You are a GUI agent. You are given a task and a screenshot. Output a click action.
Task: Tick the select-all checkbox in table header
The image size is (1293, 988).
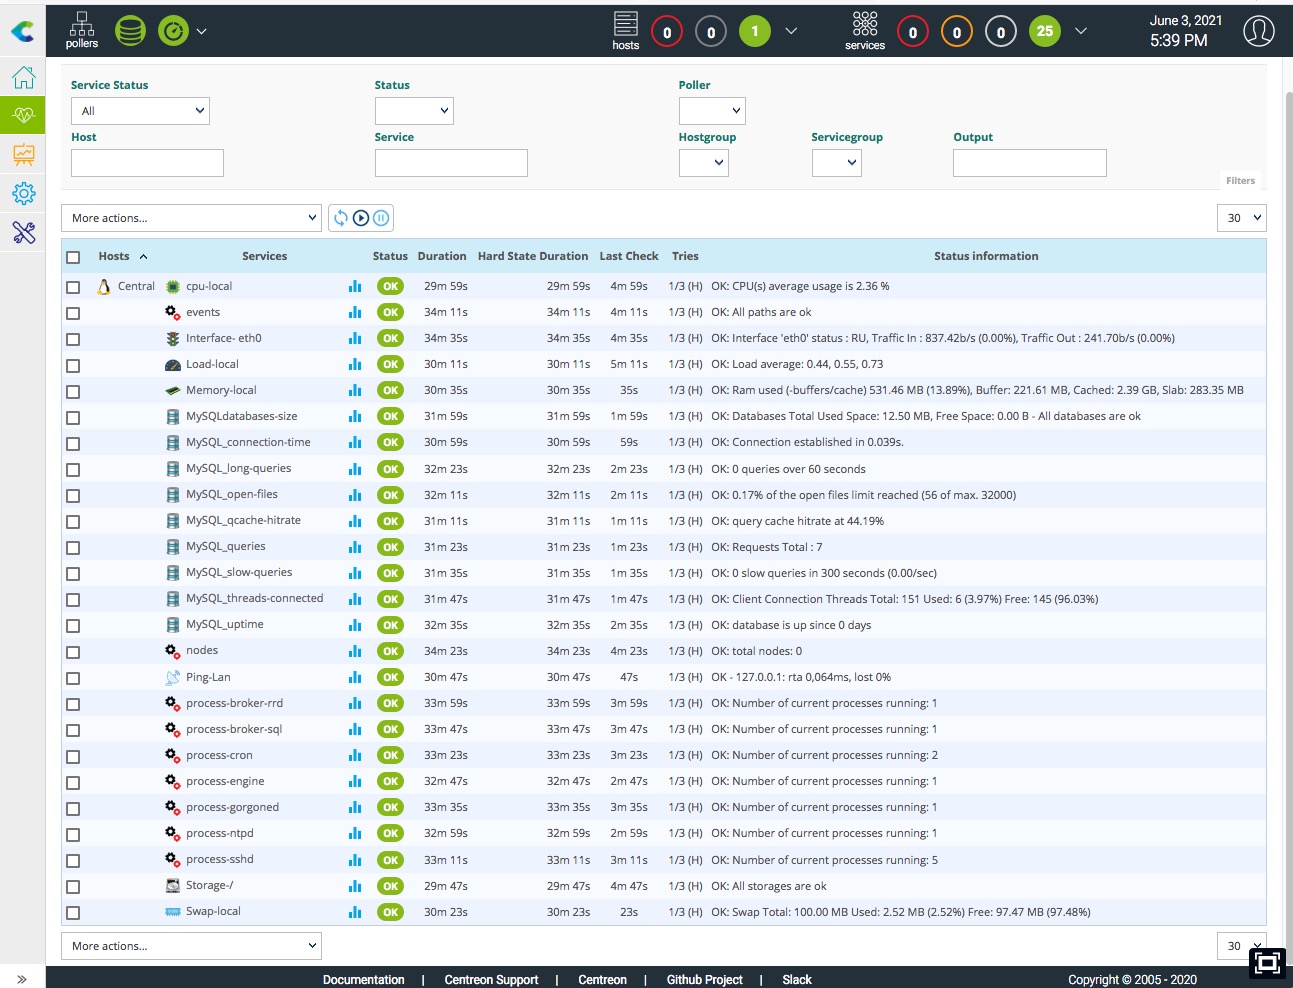pos(73,257)
